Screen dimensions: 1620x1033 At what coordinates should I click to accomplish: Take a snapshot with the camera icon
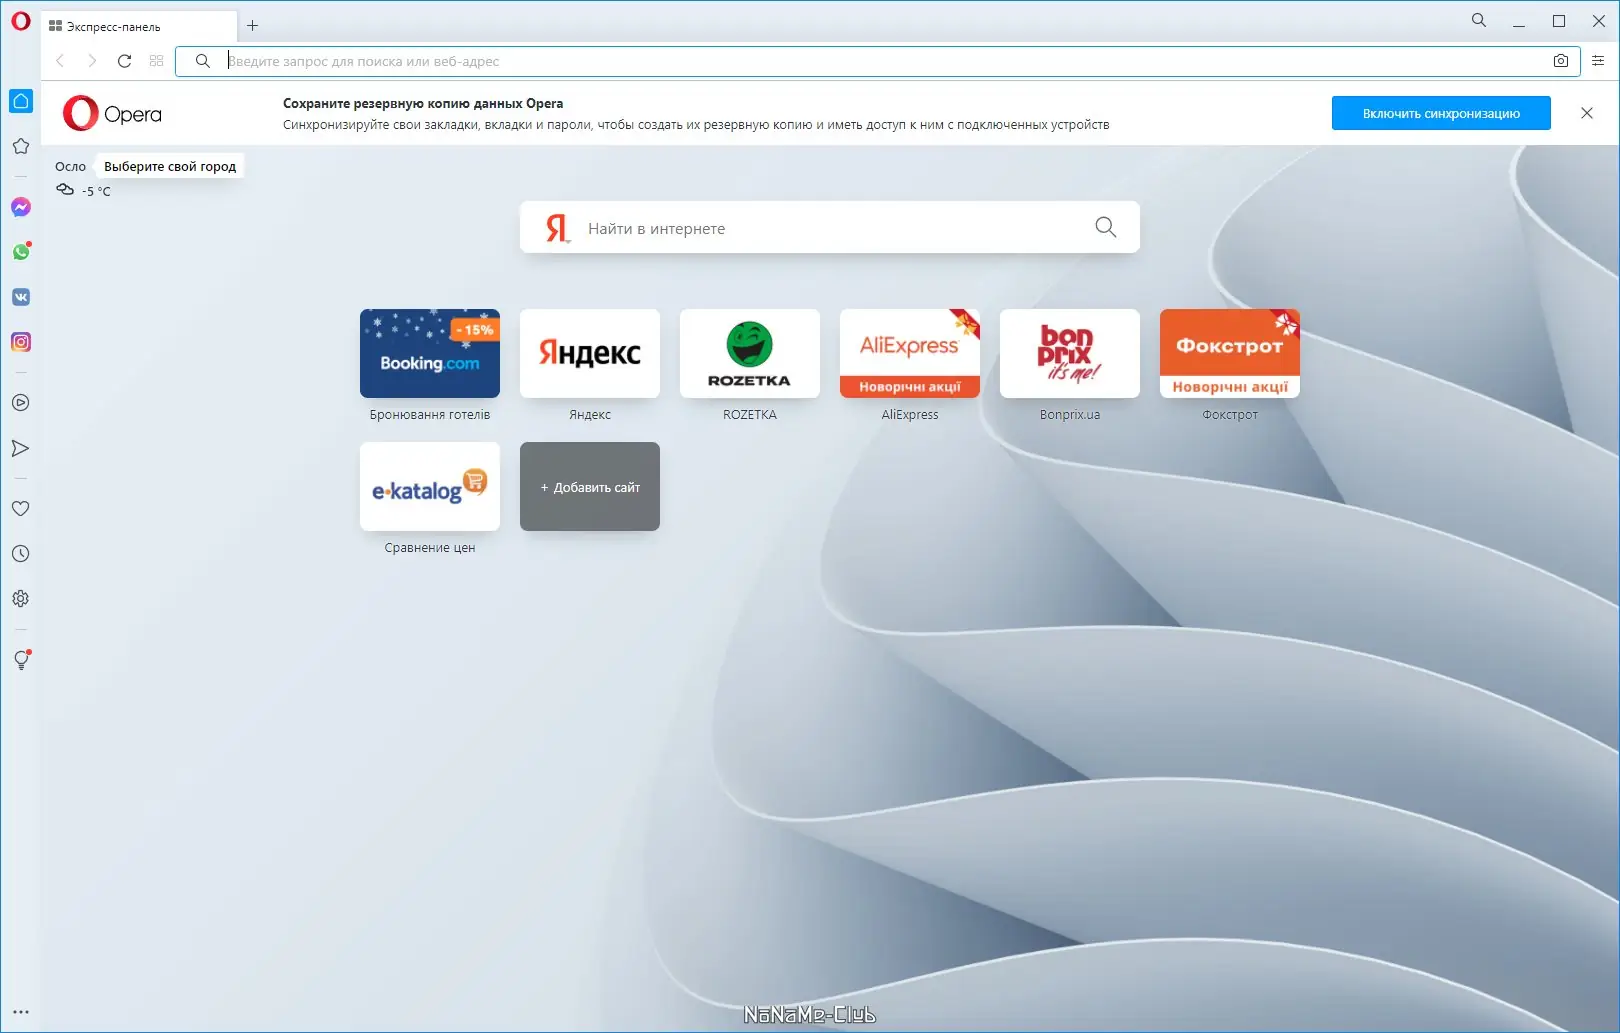coord(1561,61)
